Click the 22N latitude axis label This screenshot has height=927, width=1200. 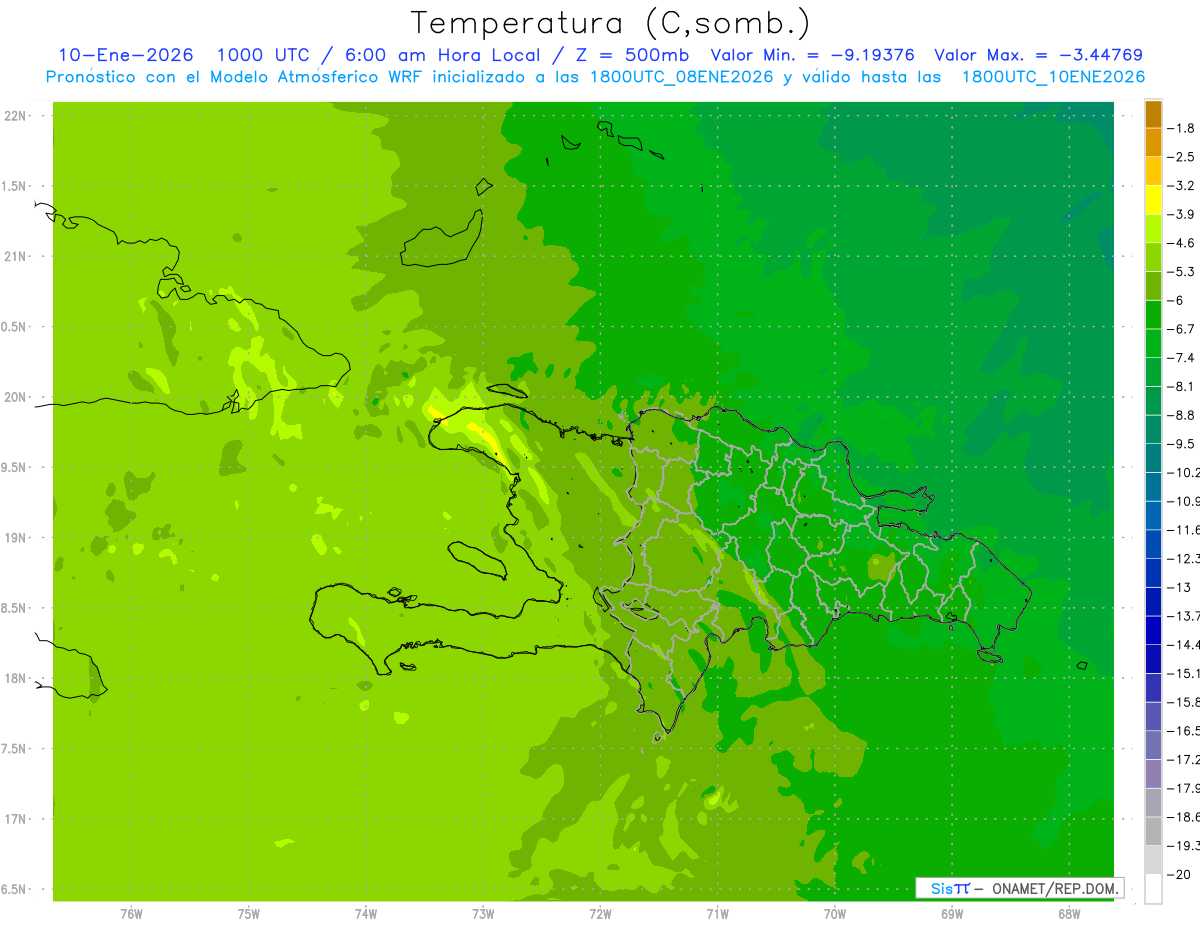pyautogui.click(x=15, y=116)
